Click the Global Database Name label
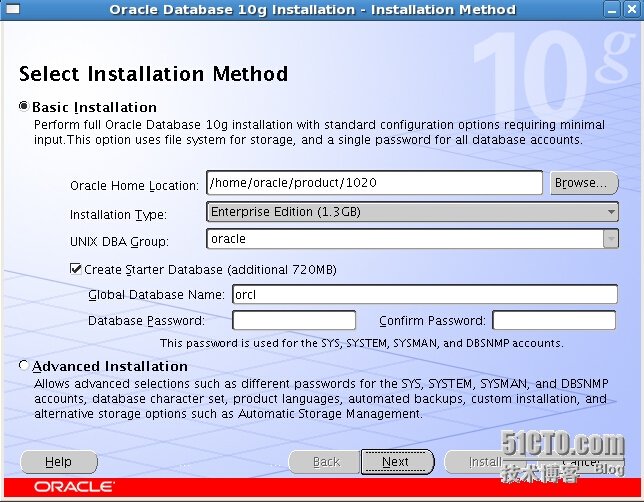This screenshot has width=644, height=502. tap(156, 295)
